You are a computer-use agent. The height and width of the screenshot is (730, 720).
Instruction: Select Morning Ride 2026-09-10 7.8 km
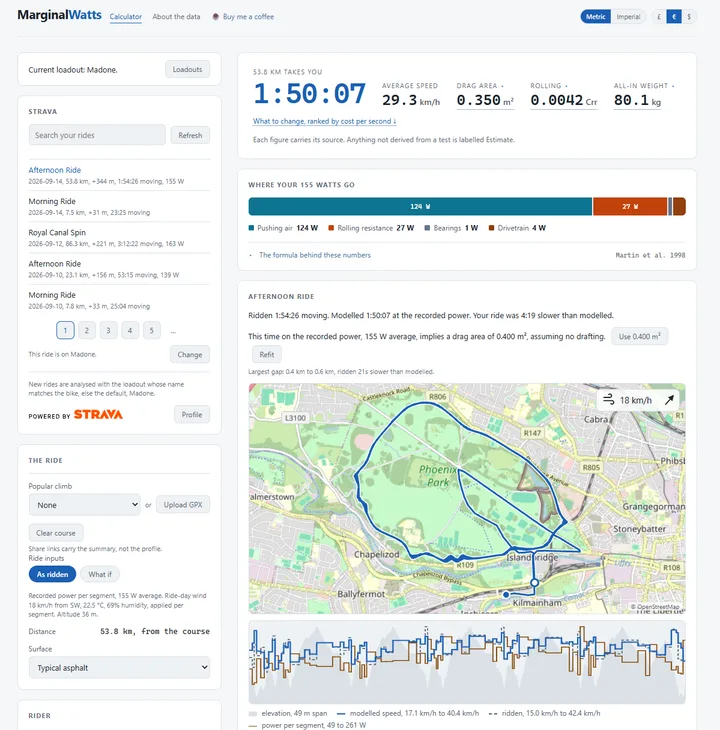(x=119, y=300)
